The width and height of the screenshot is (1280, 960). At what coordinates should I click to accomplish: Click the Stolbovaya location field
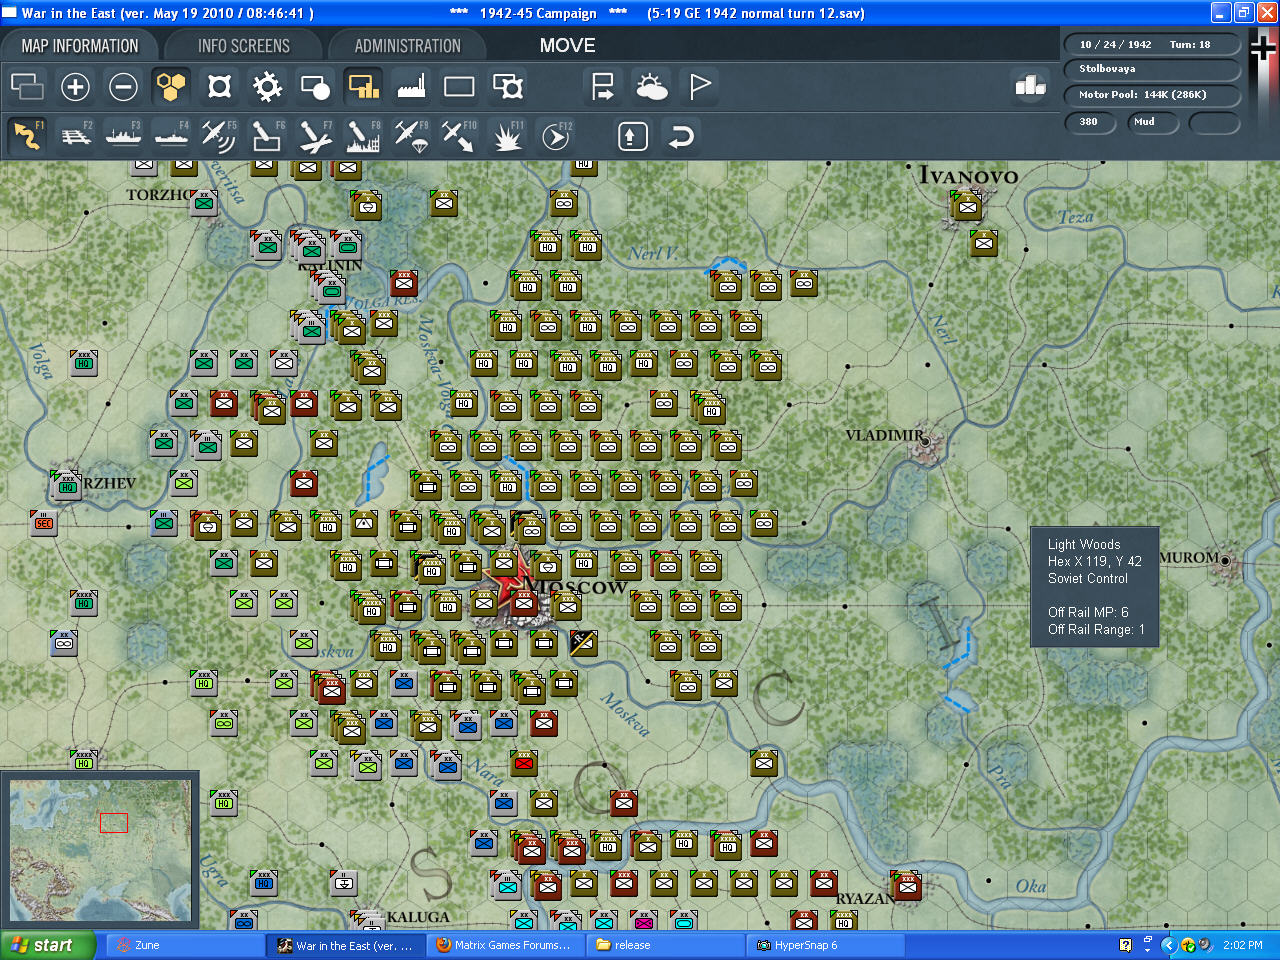coord(1151,69)
